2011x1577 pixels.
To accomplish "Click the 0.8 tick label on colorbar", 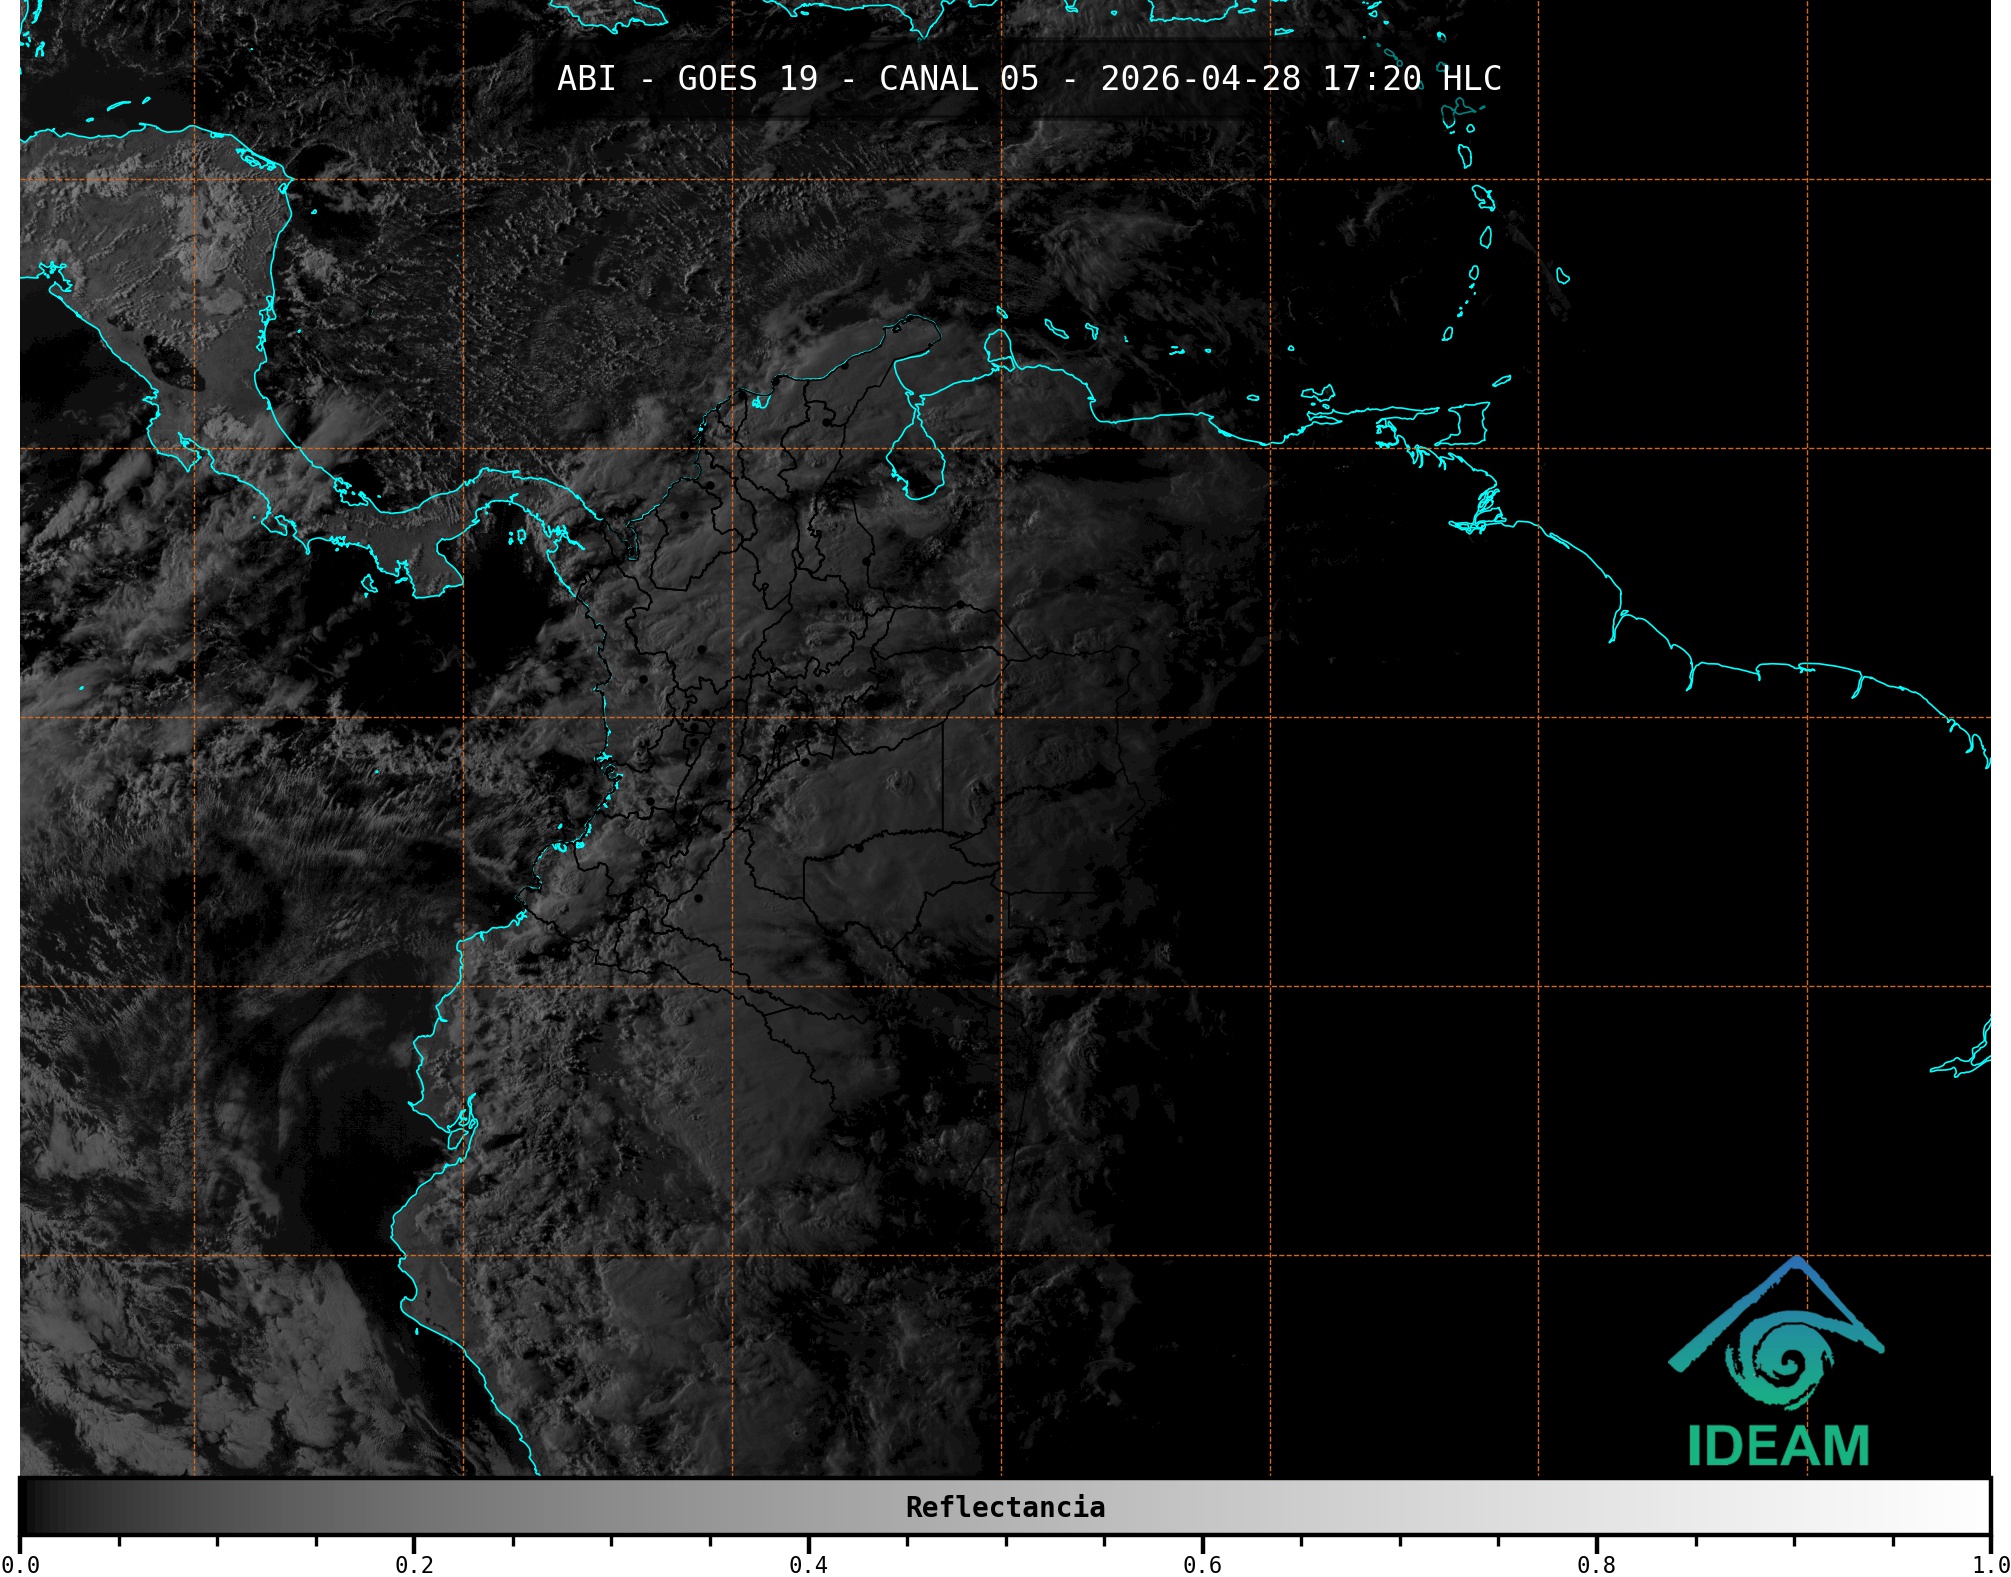I will [x=1596, y=1564].
